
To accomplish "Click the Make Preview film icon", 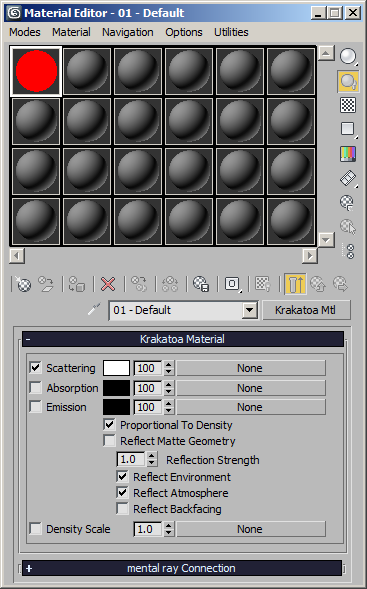I will tap(348, 178).
